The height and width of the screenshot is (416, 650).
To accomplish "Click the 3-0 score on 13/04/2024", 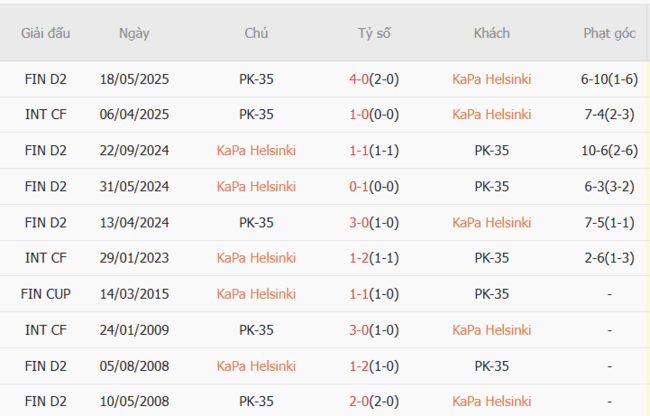I will coord(359,223).
